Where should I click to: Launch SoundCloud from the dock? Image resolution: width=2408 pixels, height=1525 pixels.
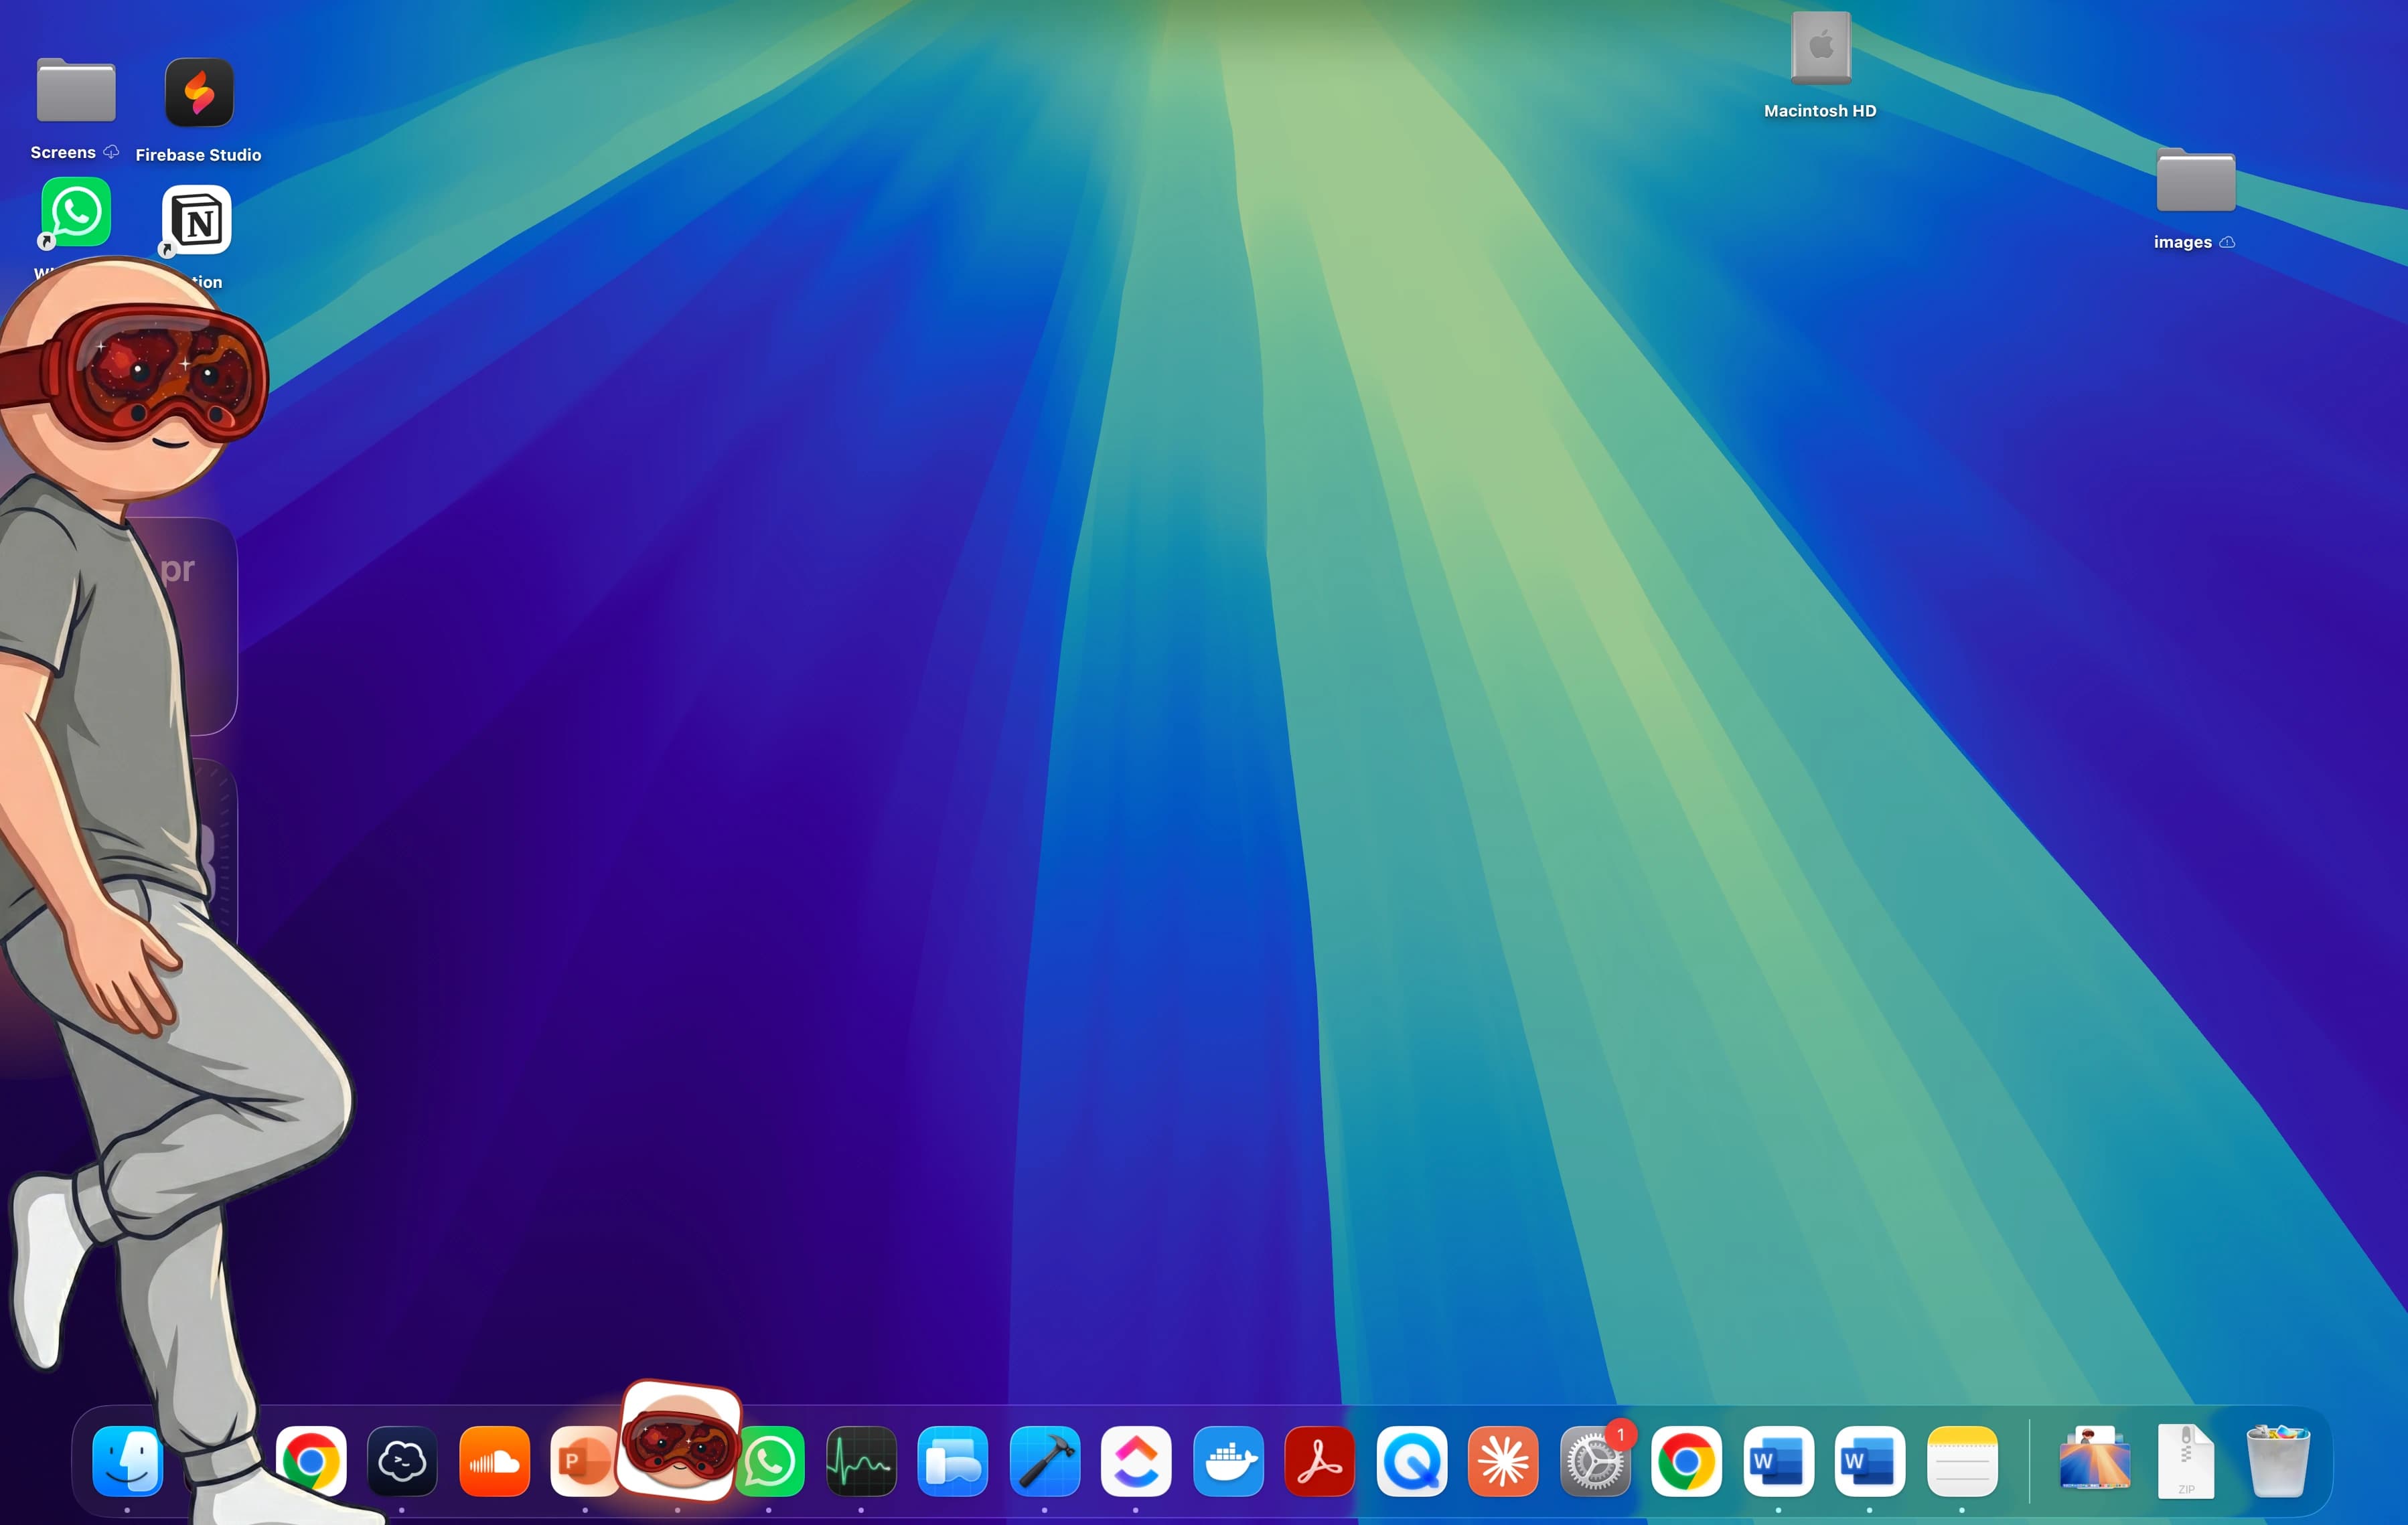(494, 1461)
